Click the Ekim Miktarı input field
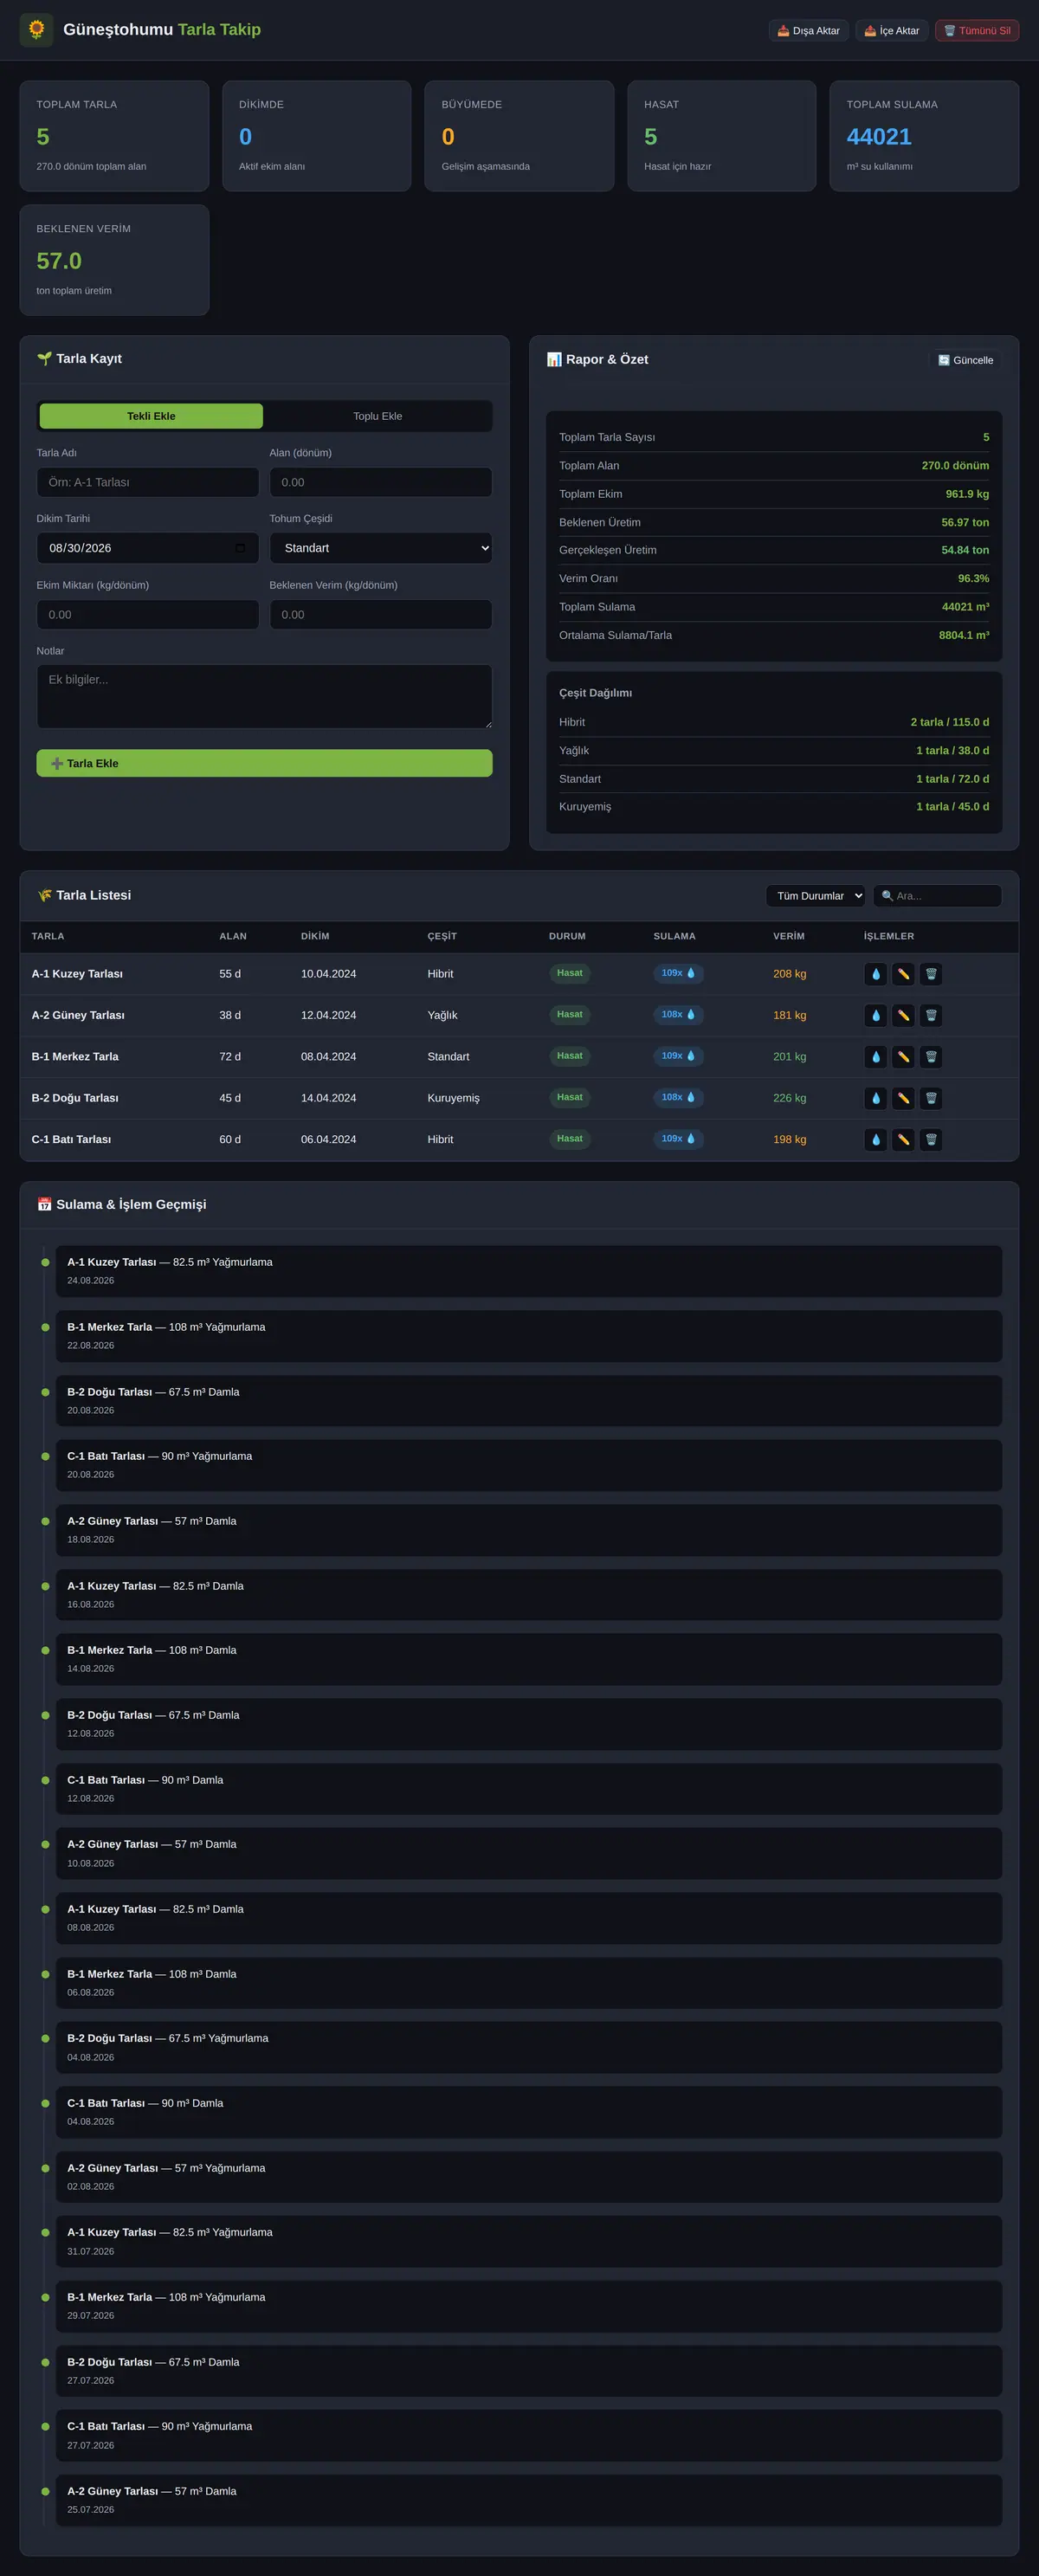 click(x=148, y=615)
